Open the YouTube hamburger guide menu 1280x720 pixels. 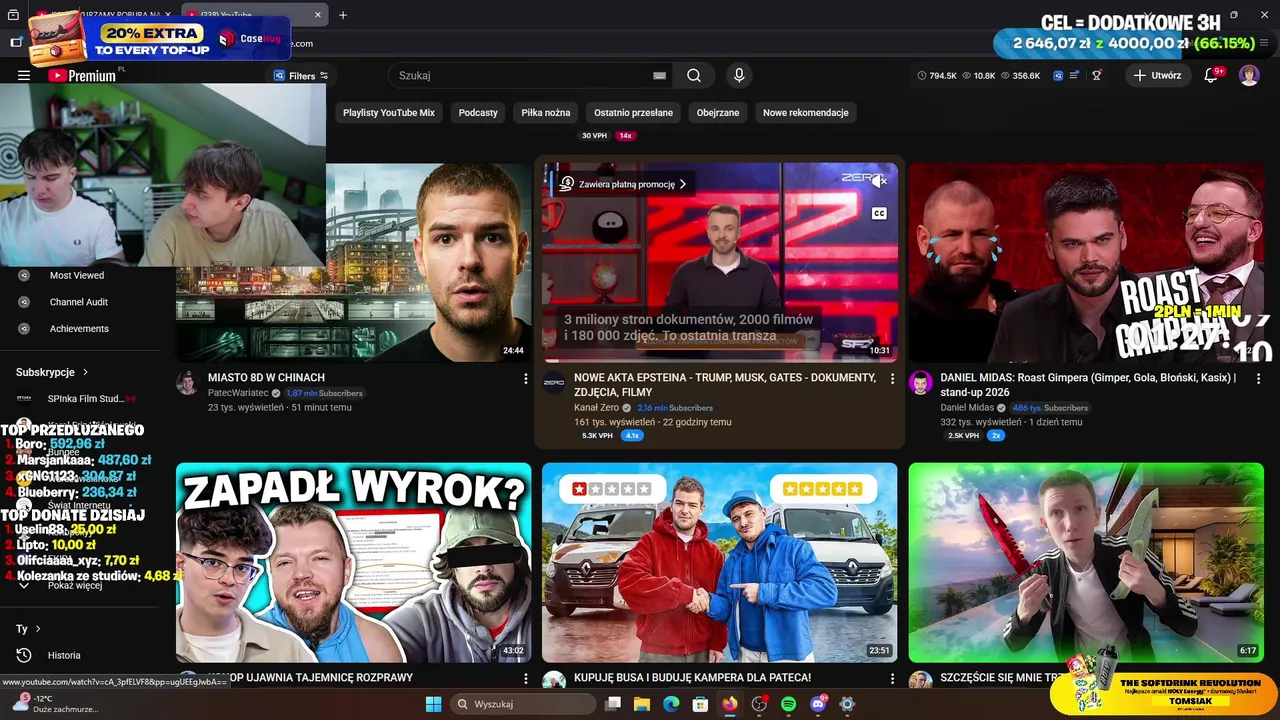click(x=24, y=75)
